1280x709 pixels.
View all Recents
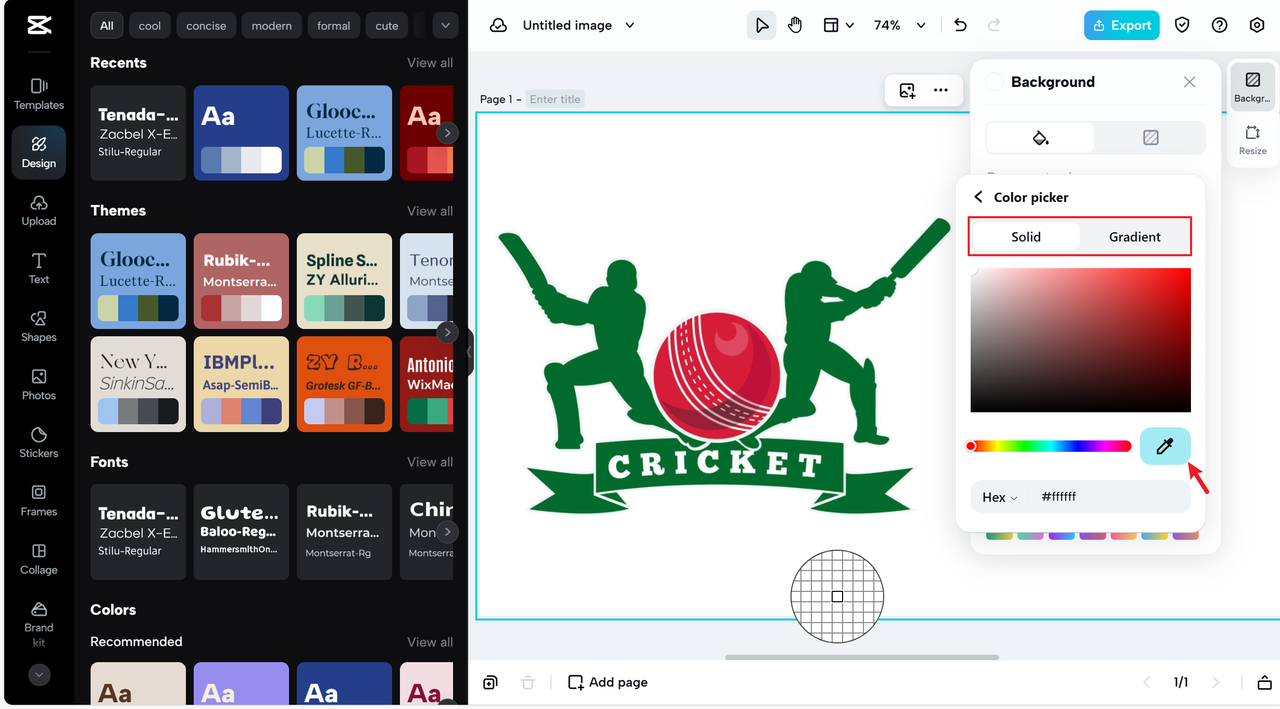click(x=430, y=62)
